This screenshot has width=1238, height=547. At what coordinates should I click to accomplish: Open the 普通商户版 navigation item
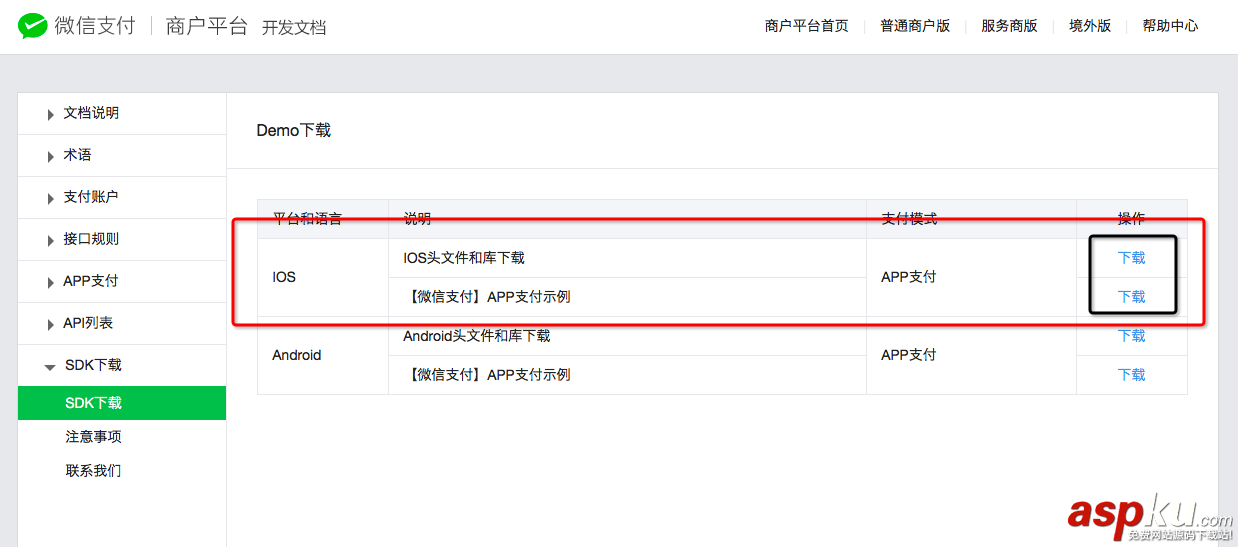tap(915, 26)
